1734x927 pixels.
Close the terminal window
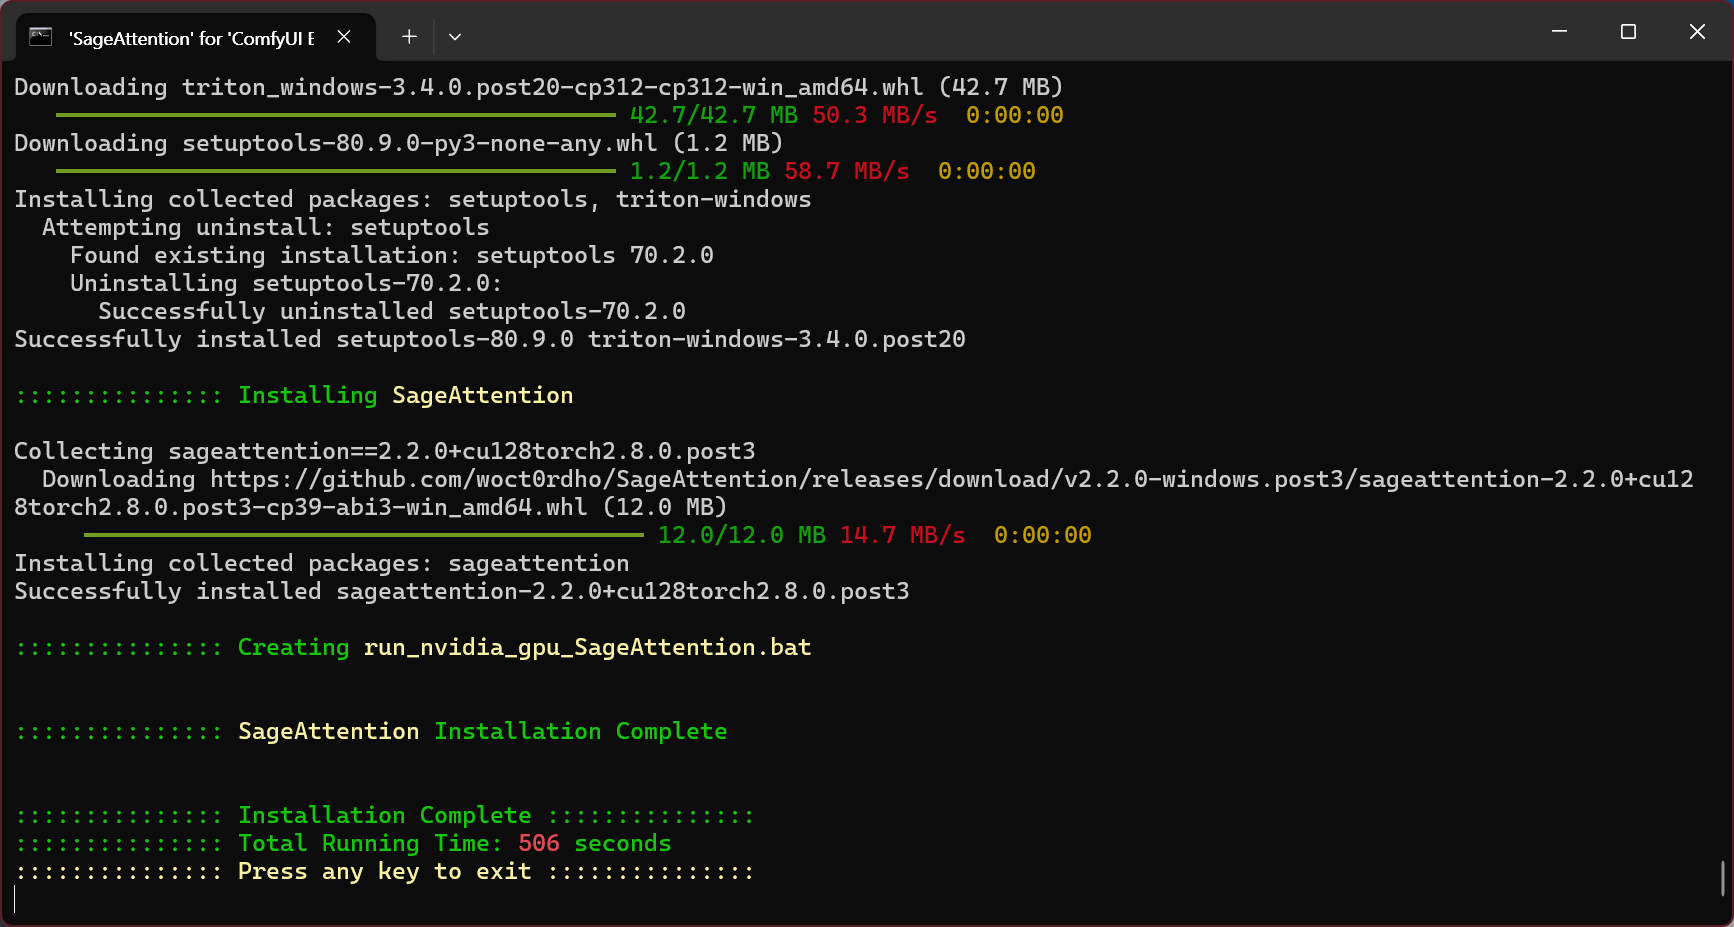1697,32
